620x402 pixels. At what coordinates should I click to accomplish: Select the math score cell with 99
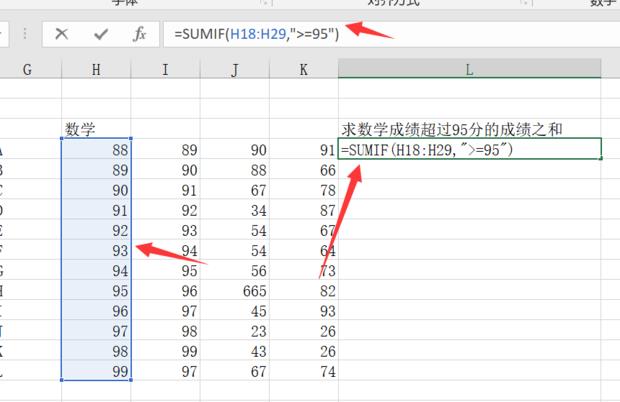tap(96, 371)
